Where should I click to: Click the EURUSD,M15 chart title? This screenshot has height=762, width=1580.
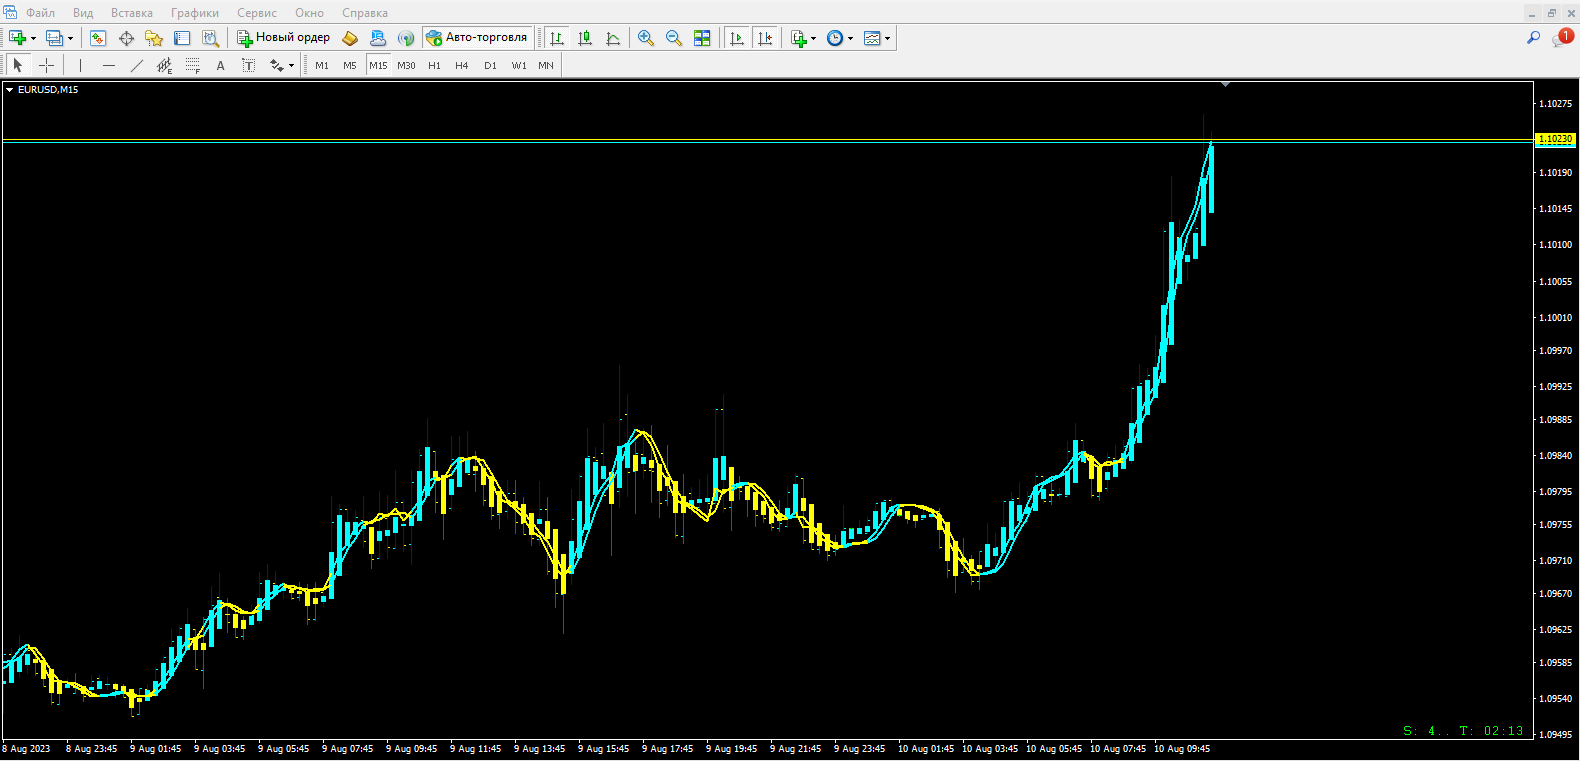coord(47,90)
